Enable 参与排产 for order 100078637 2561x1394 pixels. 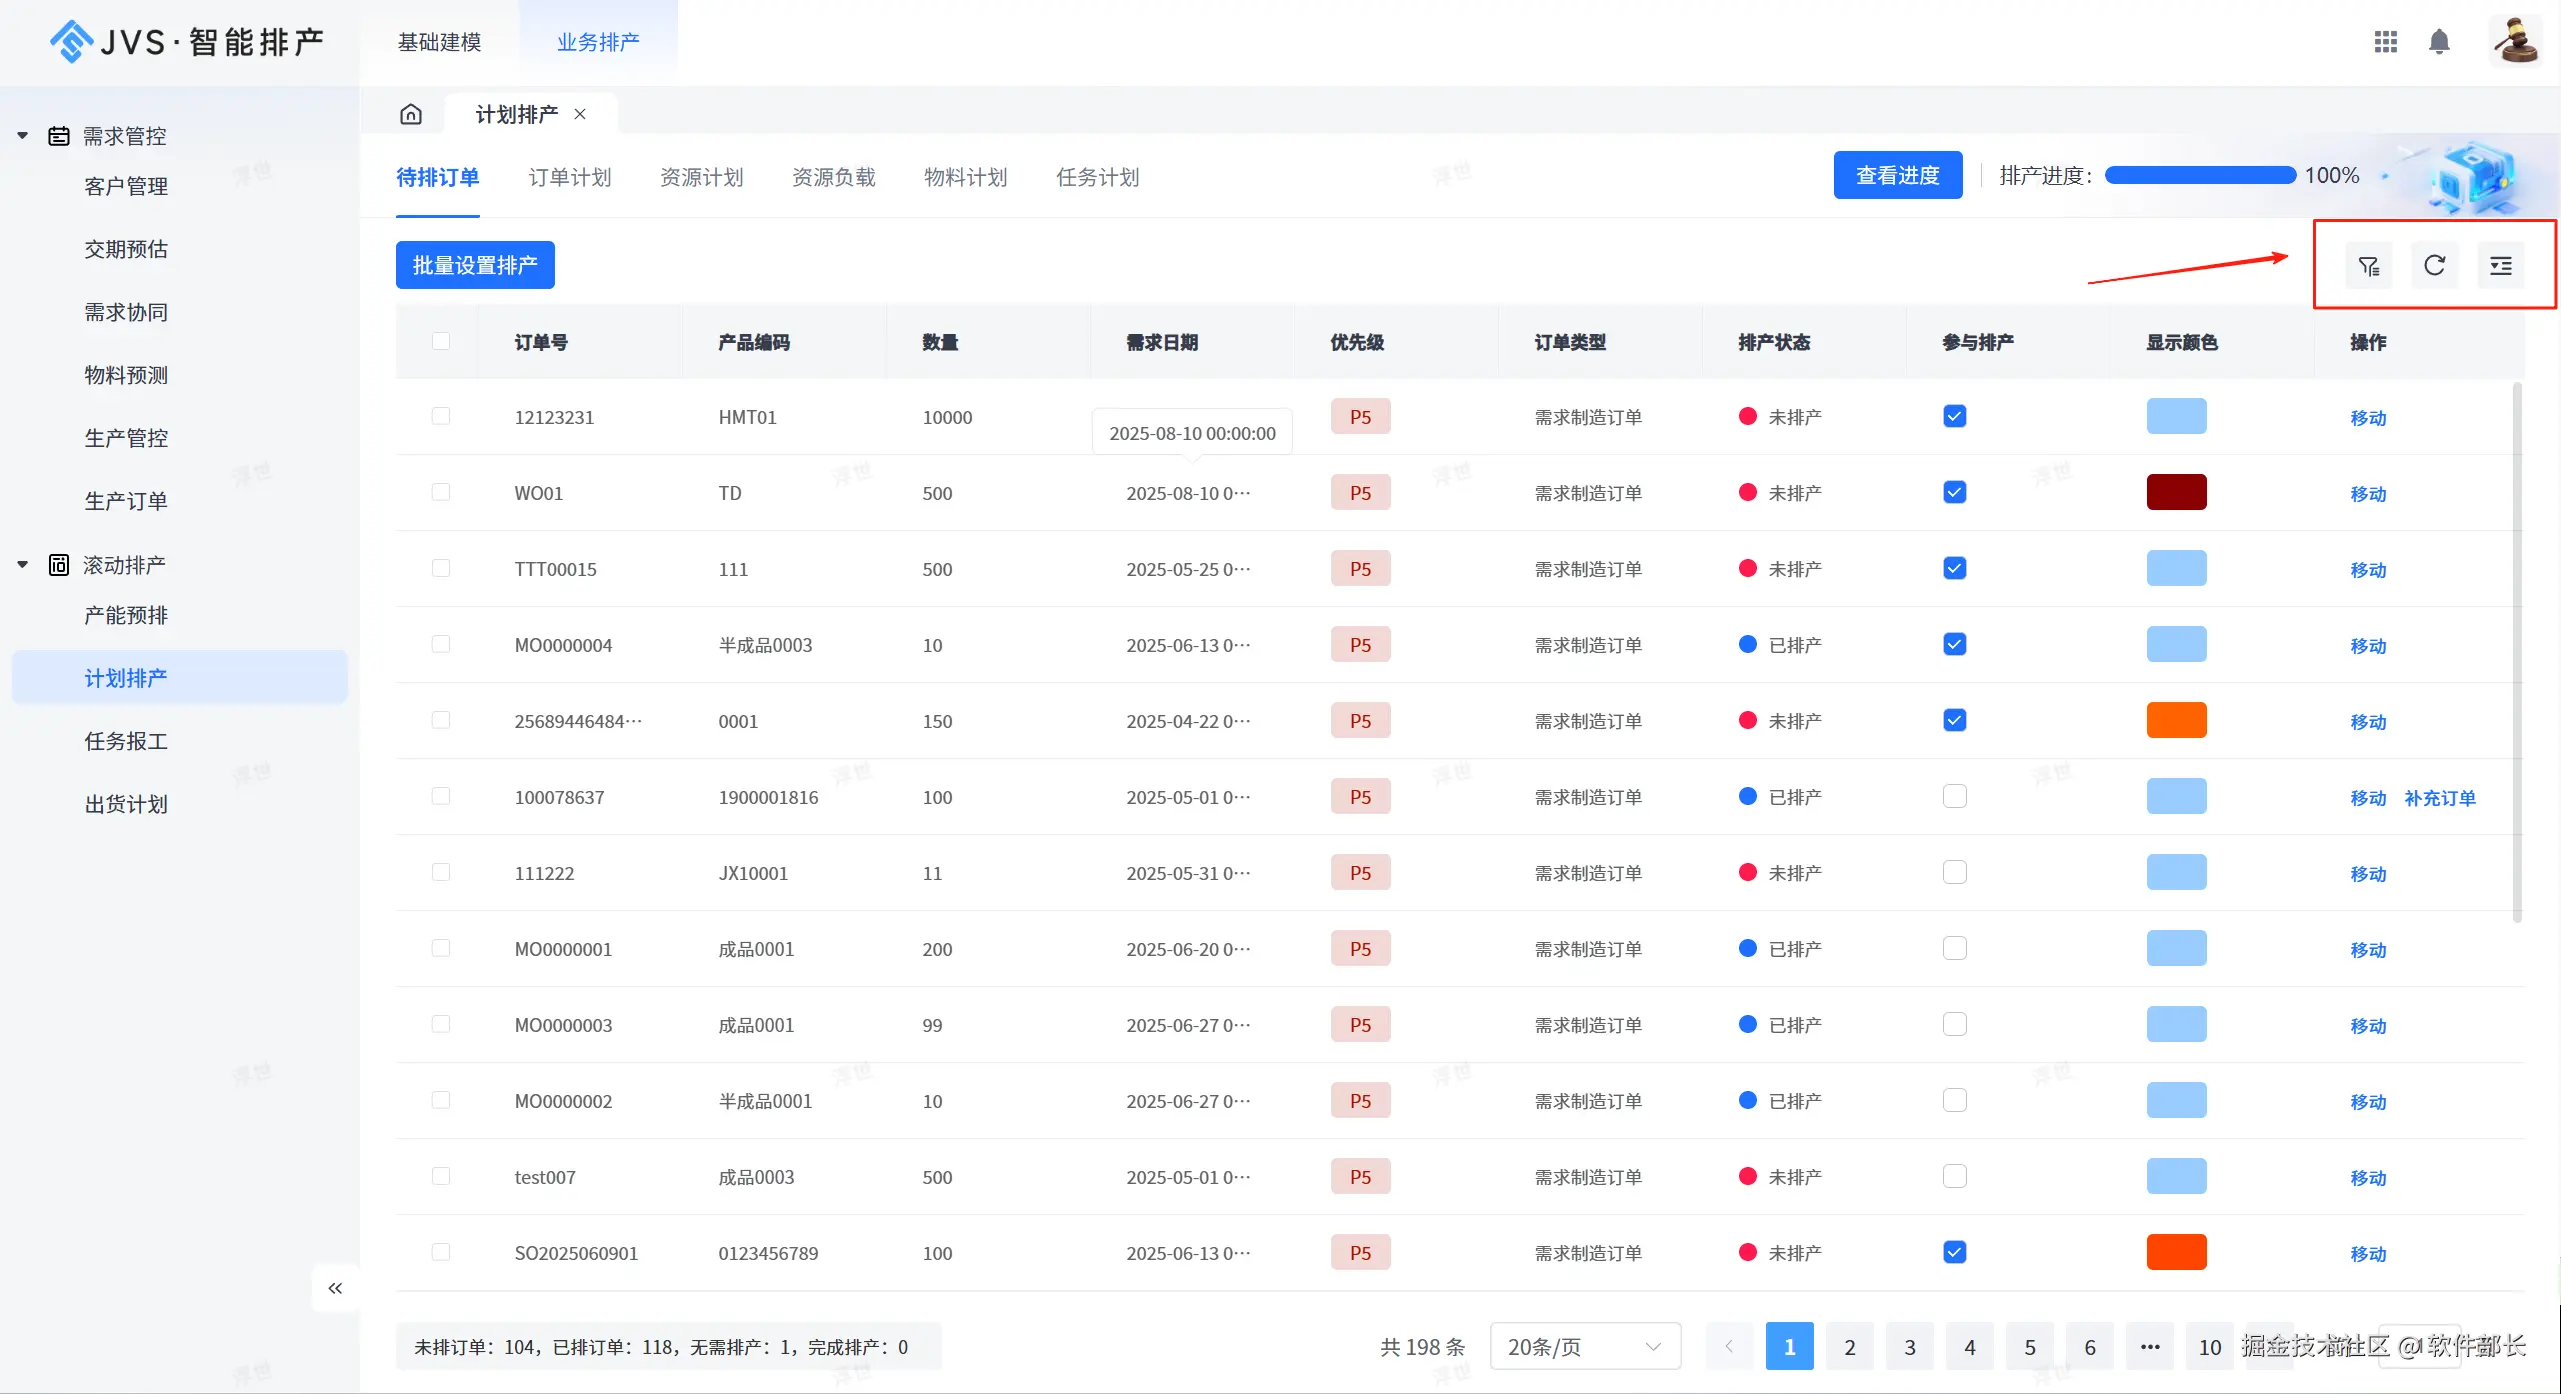pos(1954,796)
